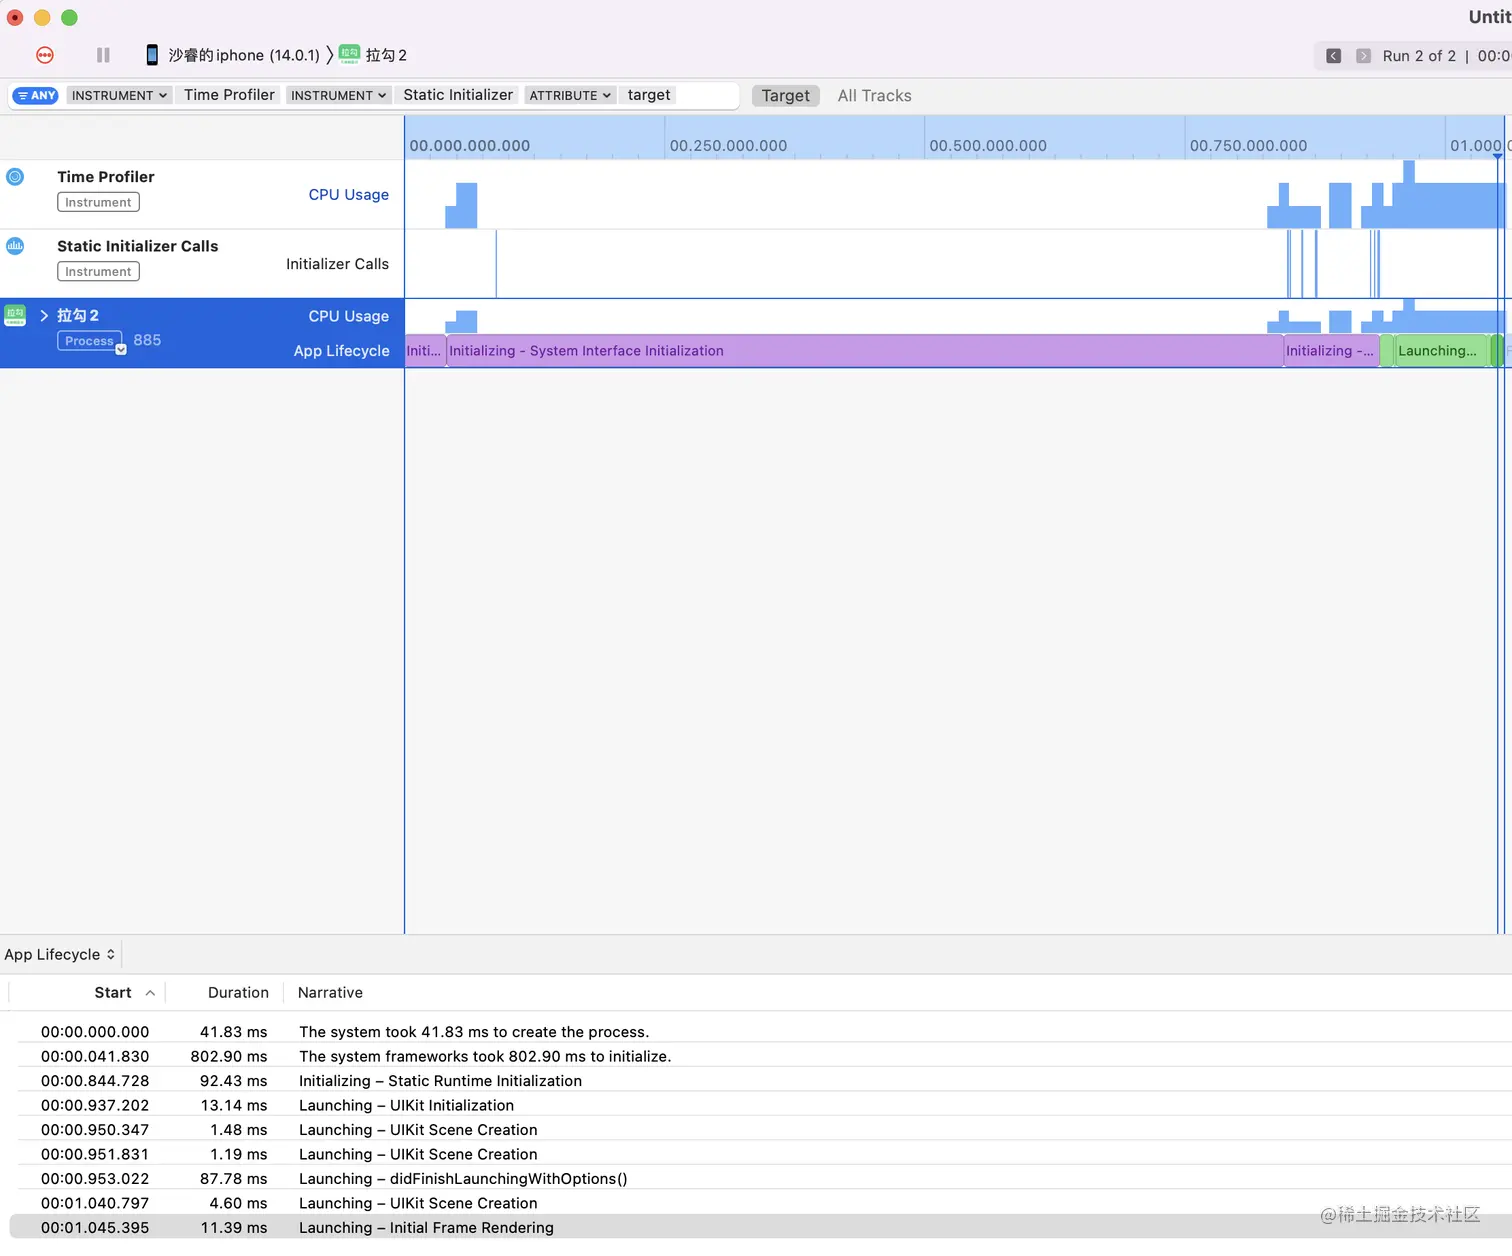Switch to All Tracks tab
Screen dimensions: 1512x1256
tap(874, 96)
